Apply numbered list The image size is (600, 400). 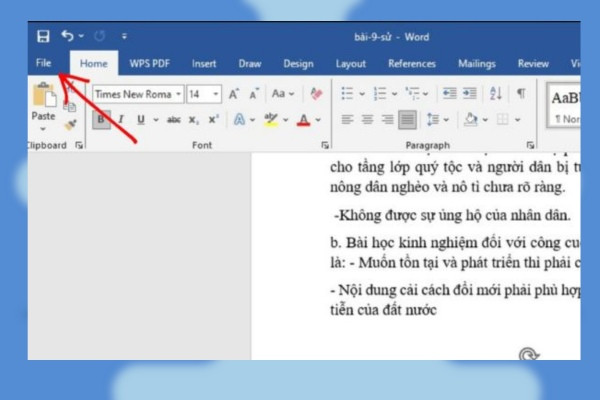point(380,94)
